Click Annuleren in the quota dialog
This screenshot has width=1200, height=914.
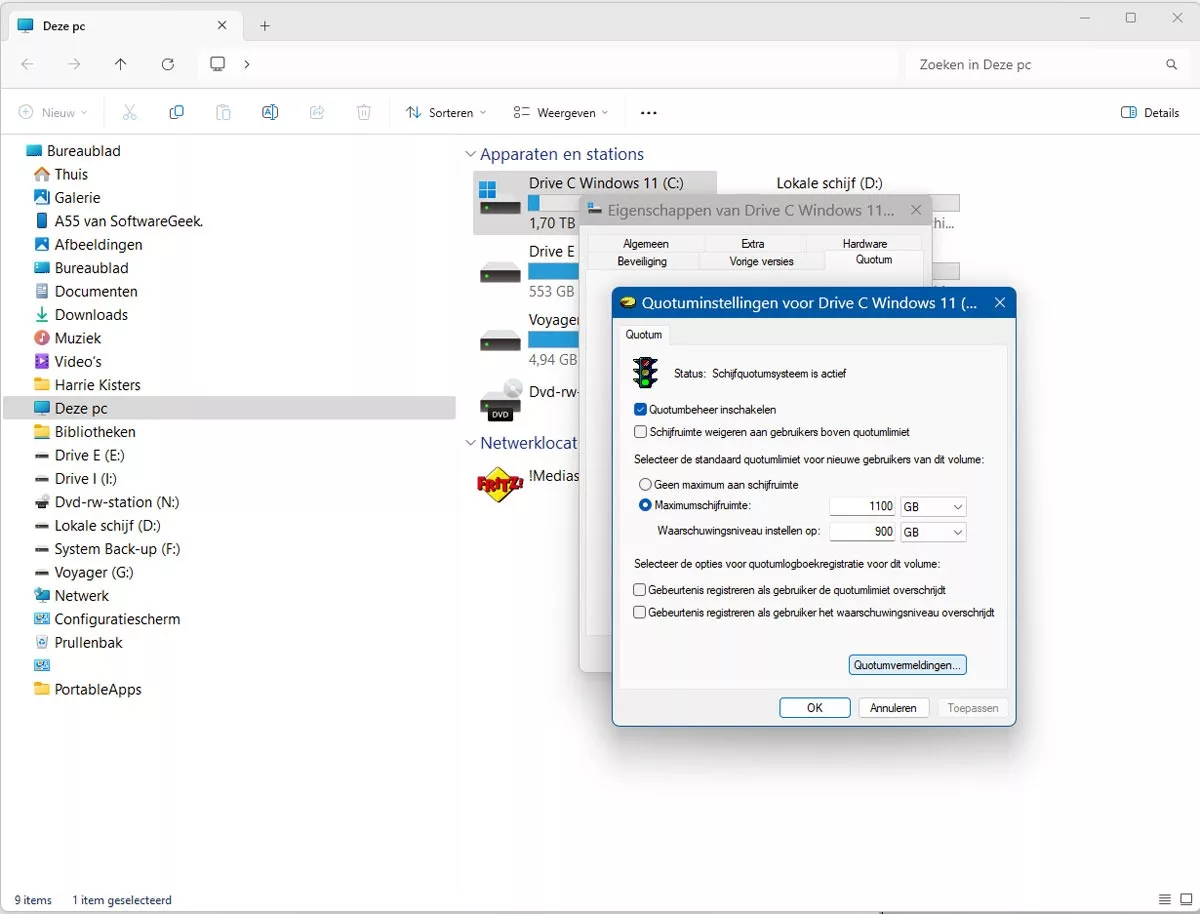(x=893, y=708)
